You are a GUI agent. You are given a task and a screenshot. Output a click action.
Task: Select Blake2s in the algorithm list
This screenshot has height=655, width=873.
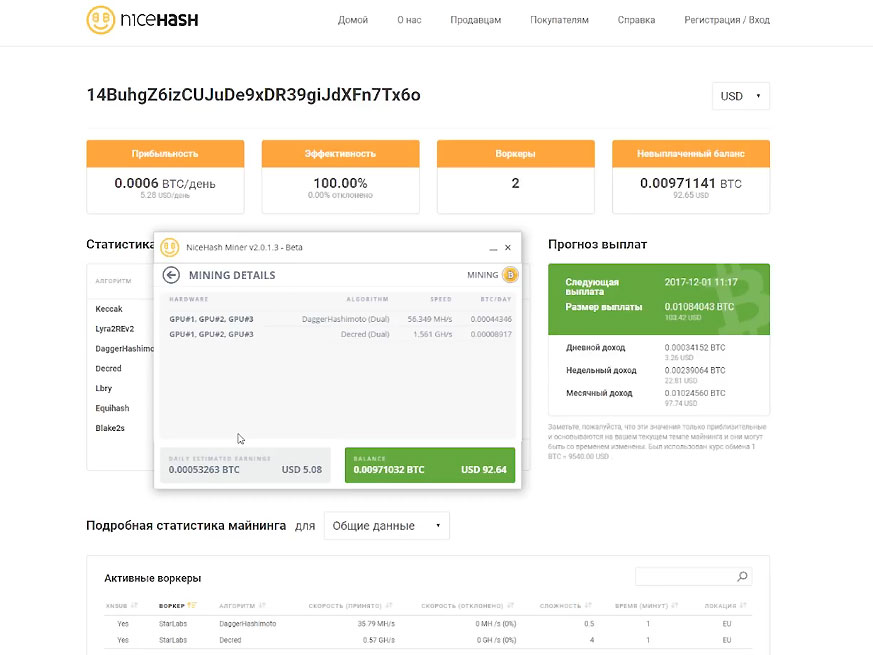coord(110,428)
